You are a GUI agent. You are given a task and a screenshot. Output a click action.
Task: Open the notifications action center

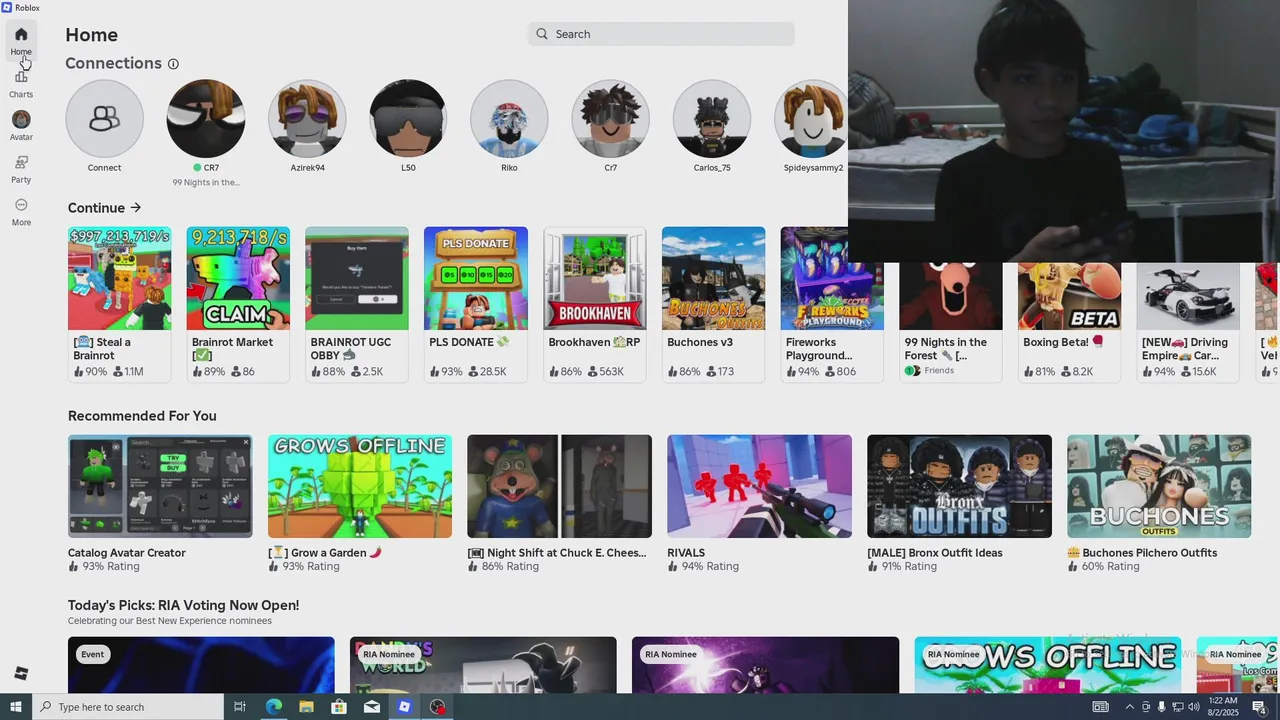[1260, 707]
